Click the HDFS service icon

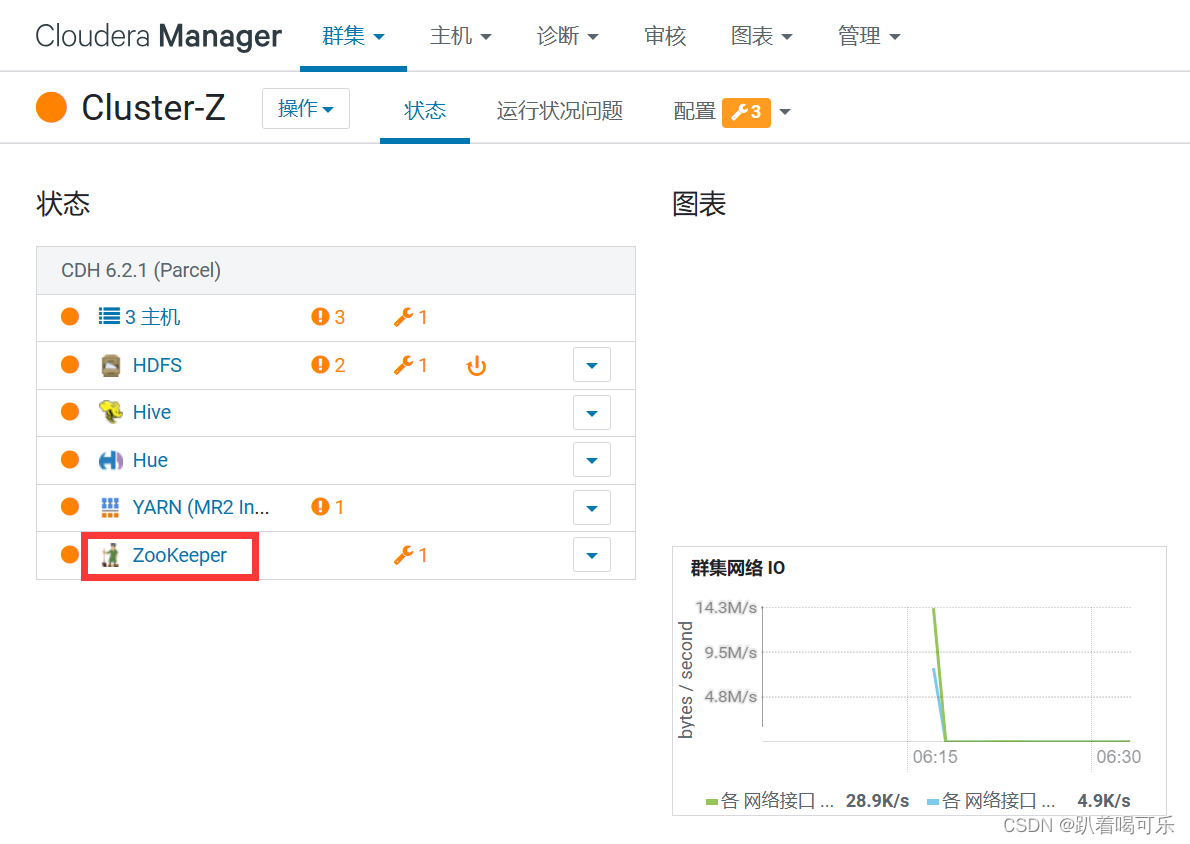pyautogui.click(x=111, y=365)
